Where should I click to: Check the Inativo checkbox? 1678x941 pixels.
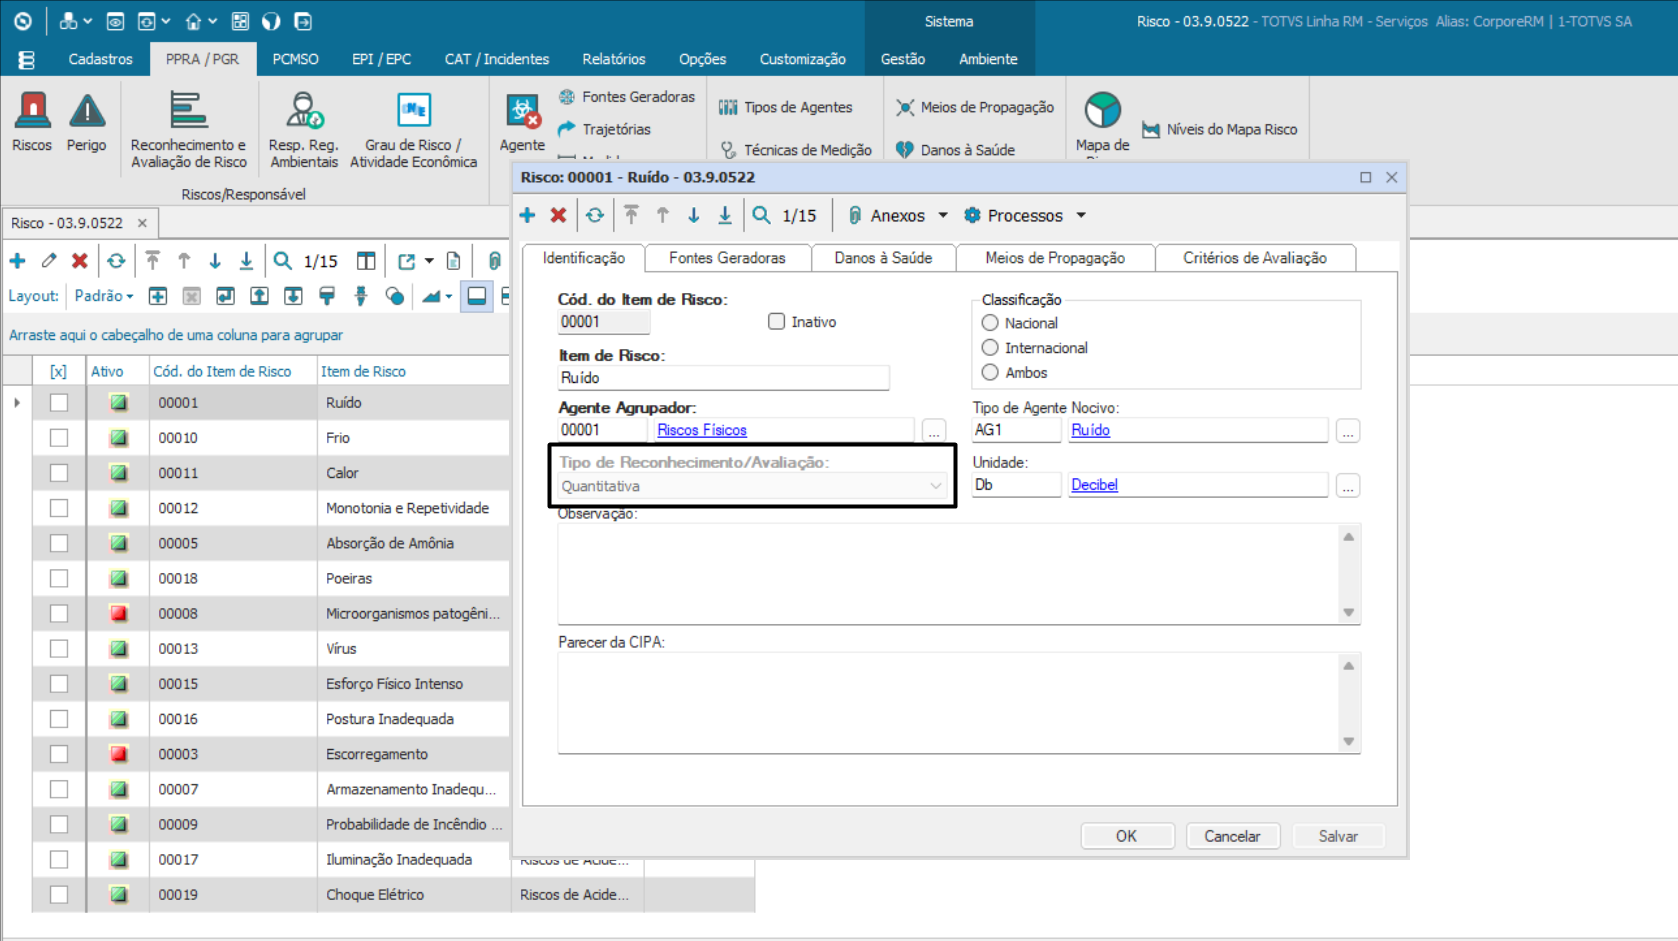tap(776, 322)
